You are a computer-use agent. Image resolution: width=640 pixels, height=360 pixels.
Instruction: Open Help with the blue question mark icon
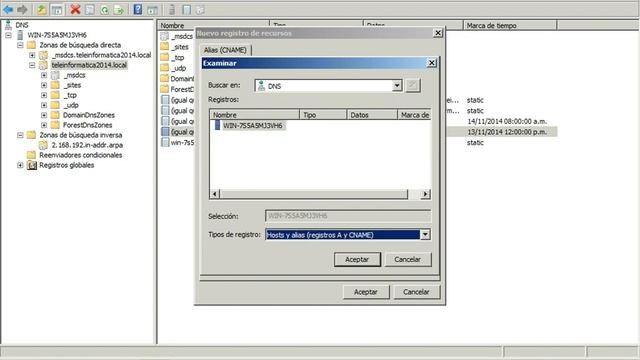pyautogui.click(x=138, y=9)
